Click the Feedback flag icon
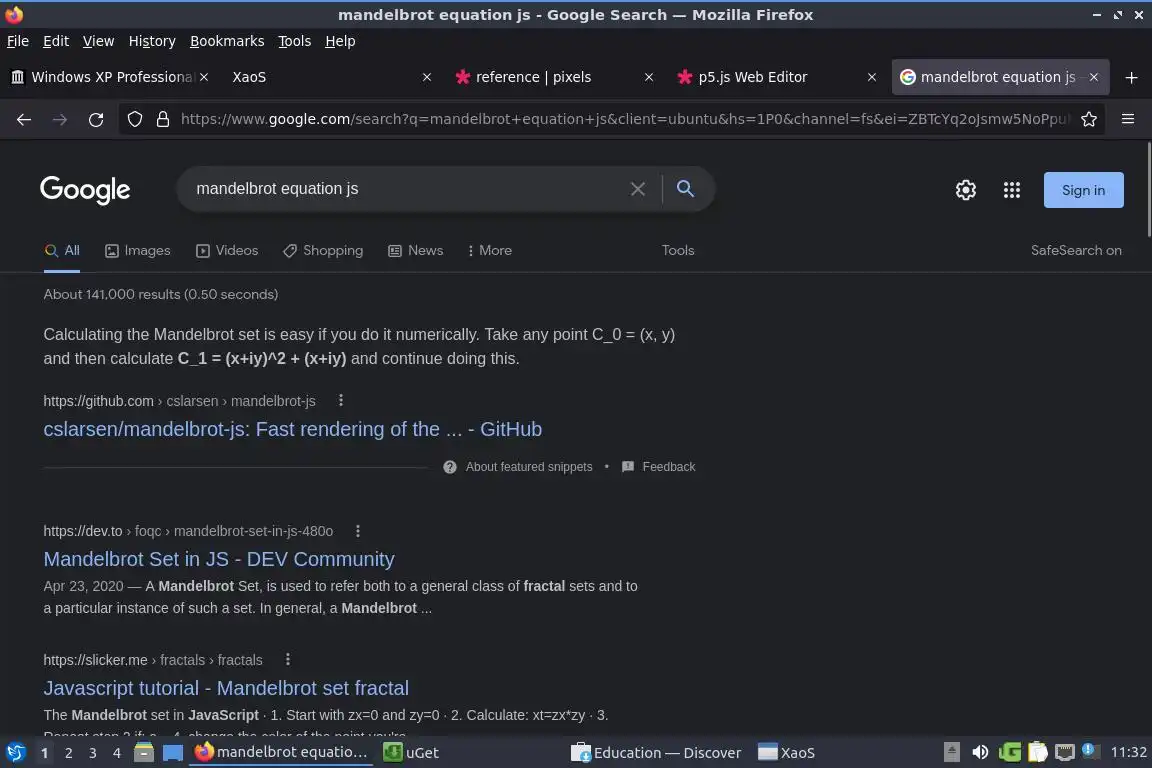Screen dimensions: 1152x768 [x=627, y=467]
